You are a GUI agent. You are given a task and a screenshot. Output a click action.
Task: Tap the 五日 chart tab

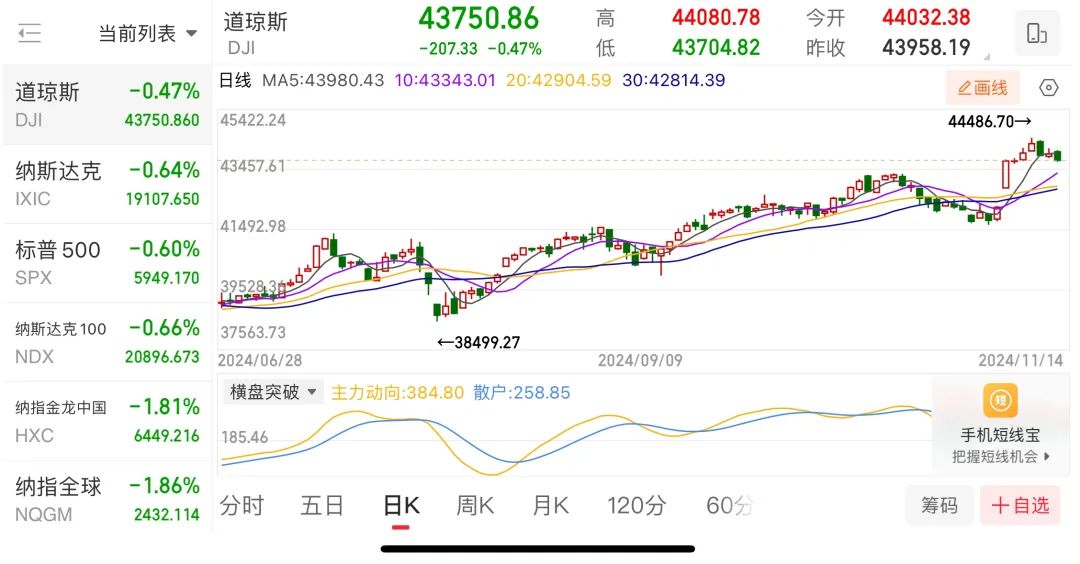(x=322, y=506)
